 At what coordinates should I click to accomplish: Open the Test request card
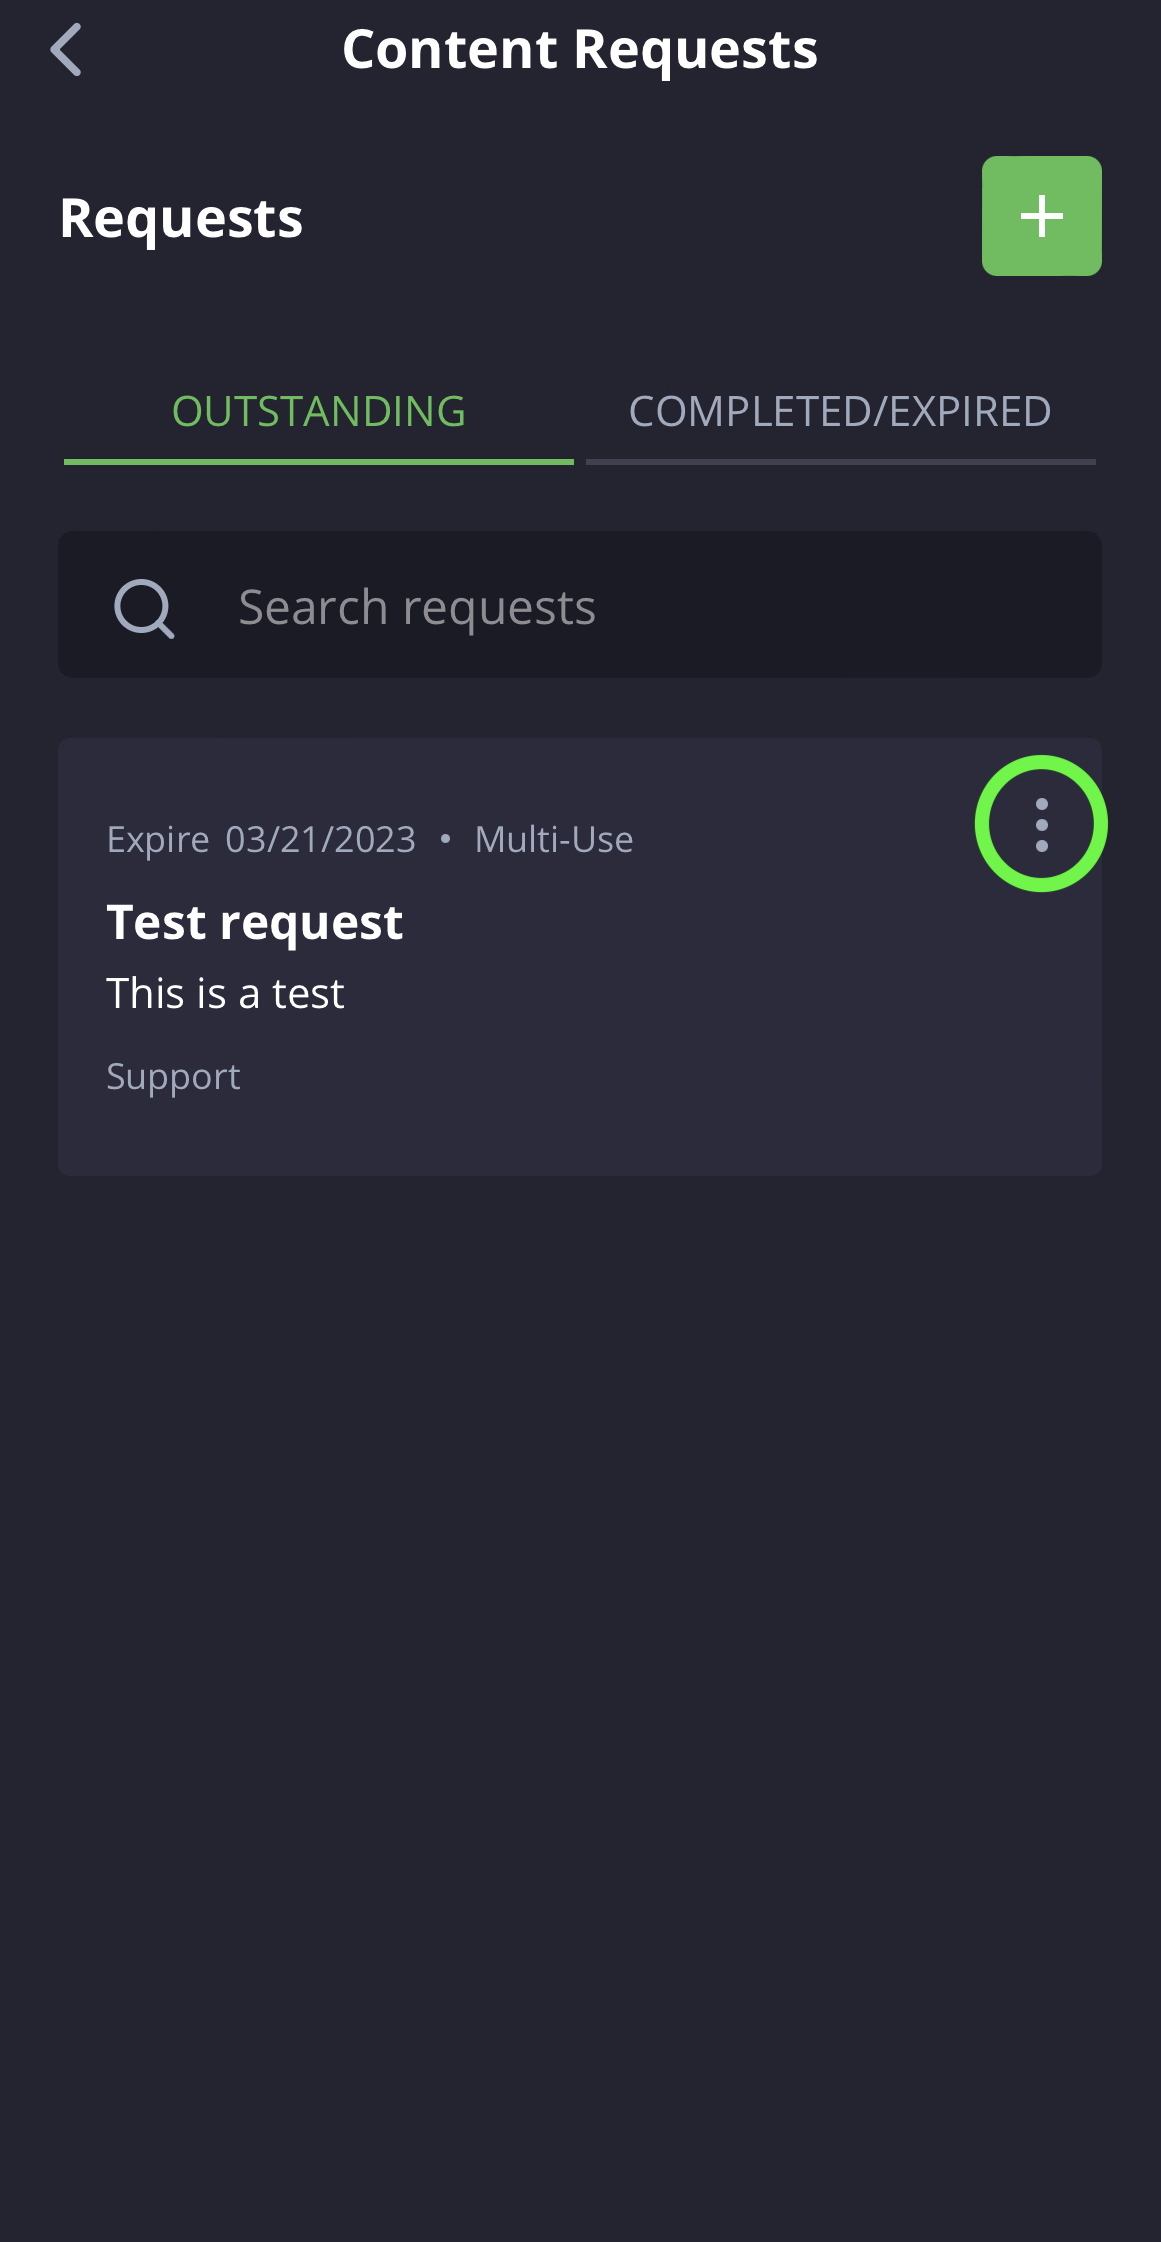point(580,957)
